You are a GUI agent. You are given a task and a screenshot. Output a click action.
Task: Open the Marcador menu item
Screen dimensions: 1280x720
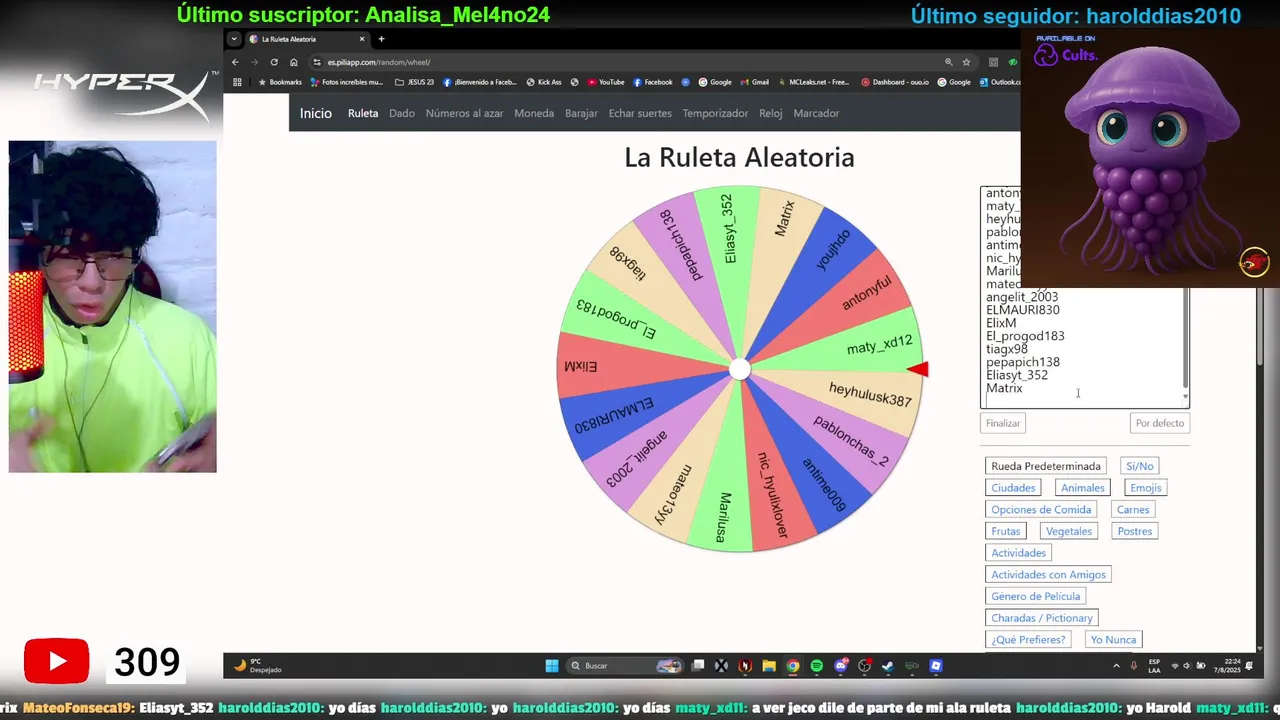point(816,113)
